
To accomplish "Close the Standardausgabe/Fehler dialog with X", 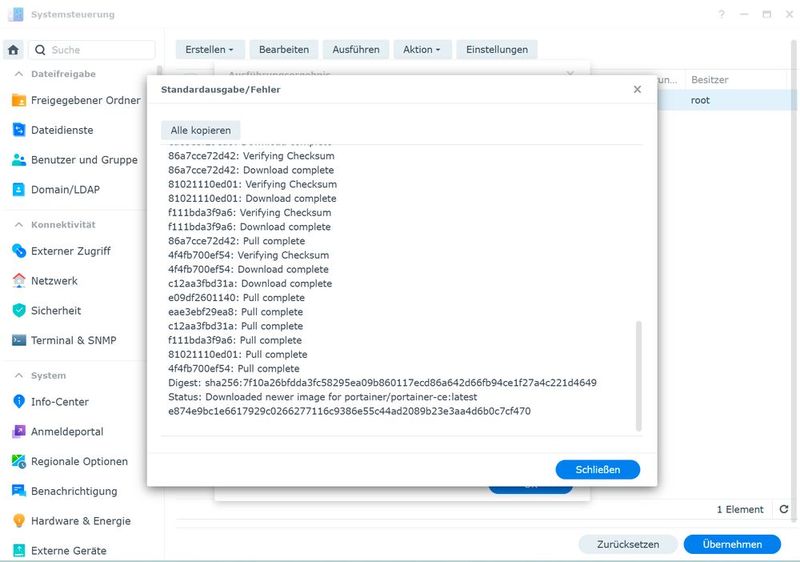I will (x=637, y=89).
